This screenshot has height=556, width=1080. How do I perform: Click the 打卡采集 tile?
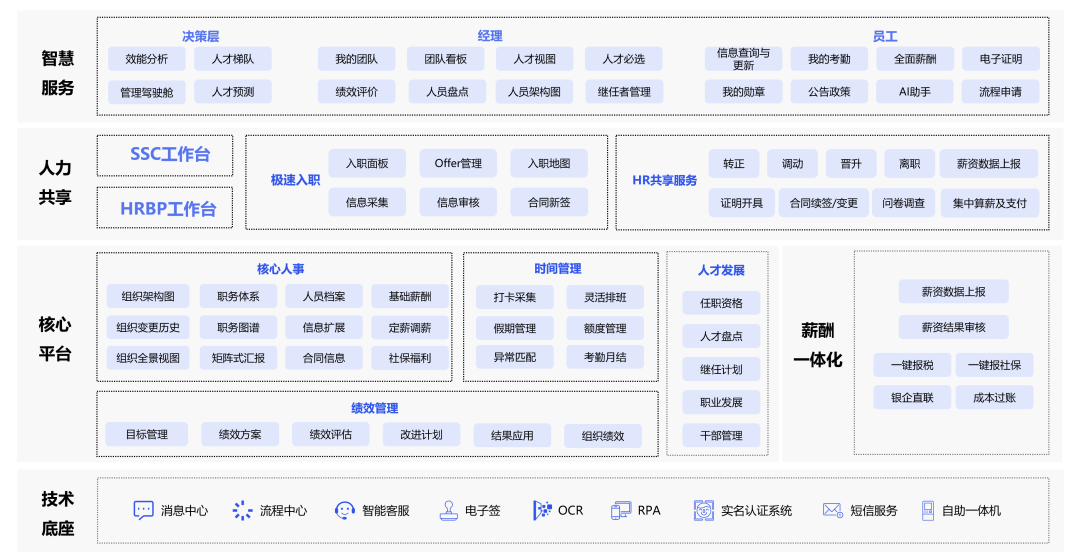(x=515, y=297)
